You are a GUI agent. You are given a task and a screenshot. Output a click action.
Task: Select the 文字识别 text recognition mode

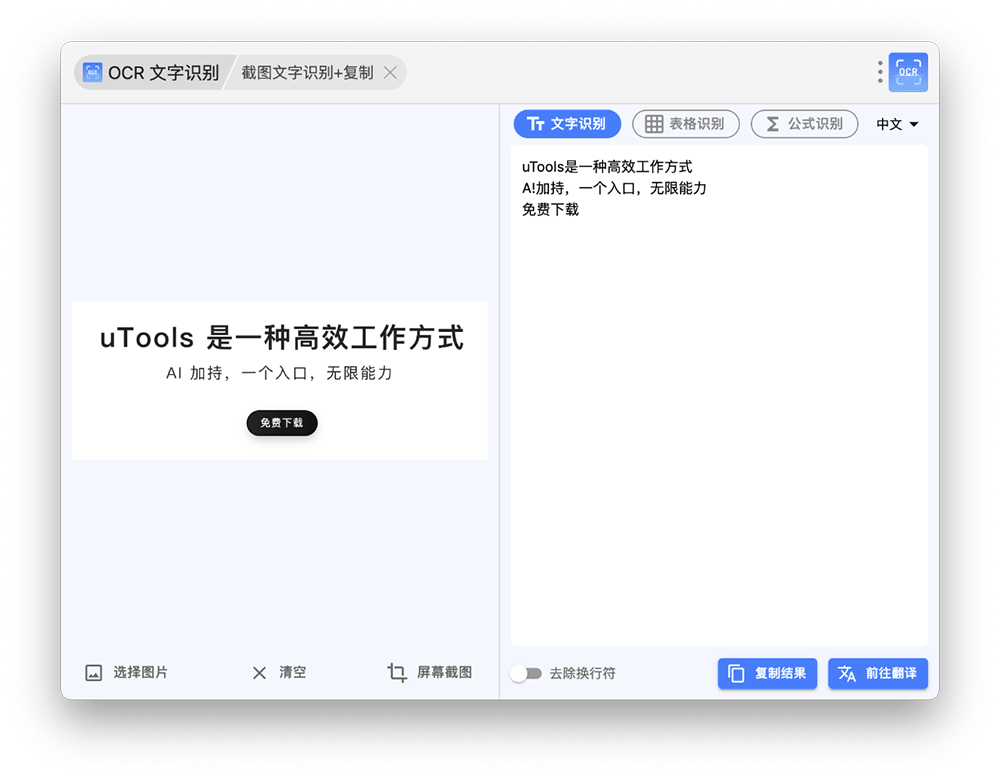pyautogui.click(x=567, y=124)
